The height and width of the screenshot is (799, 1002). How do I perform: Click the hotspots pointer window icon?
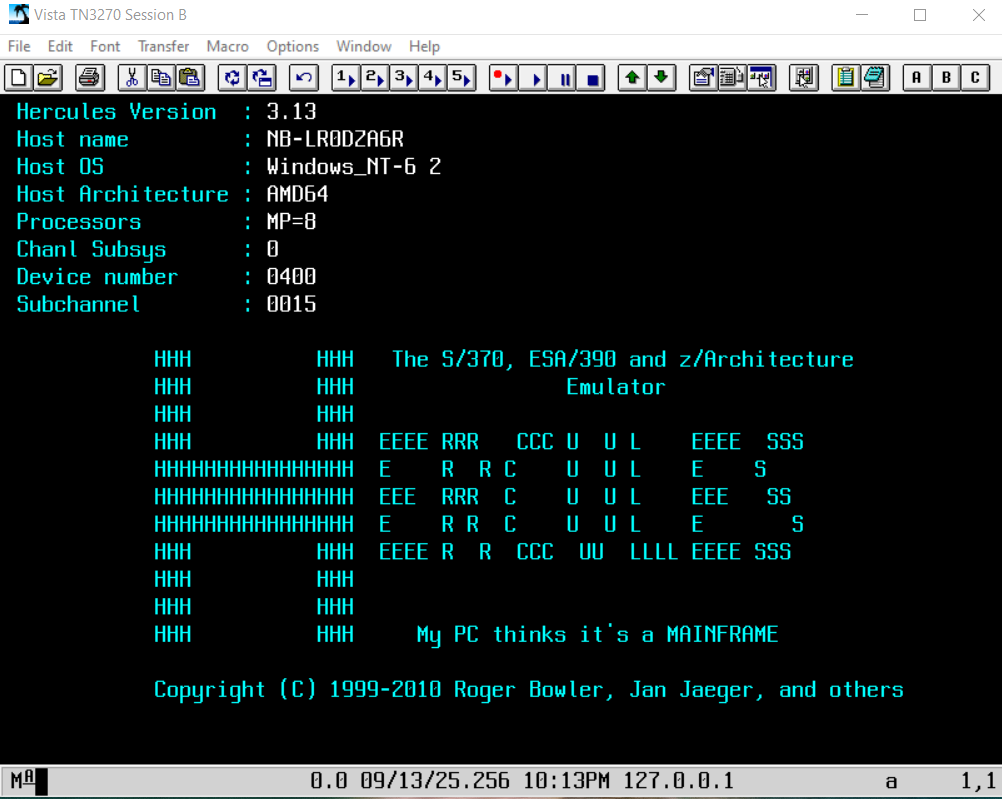click(761, 78)
